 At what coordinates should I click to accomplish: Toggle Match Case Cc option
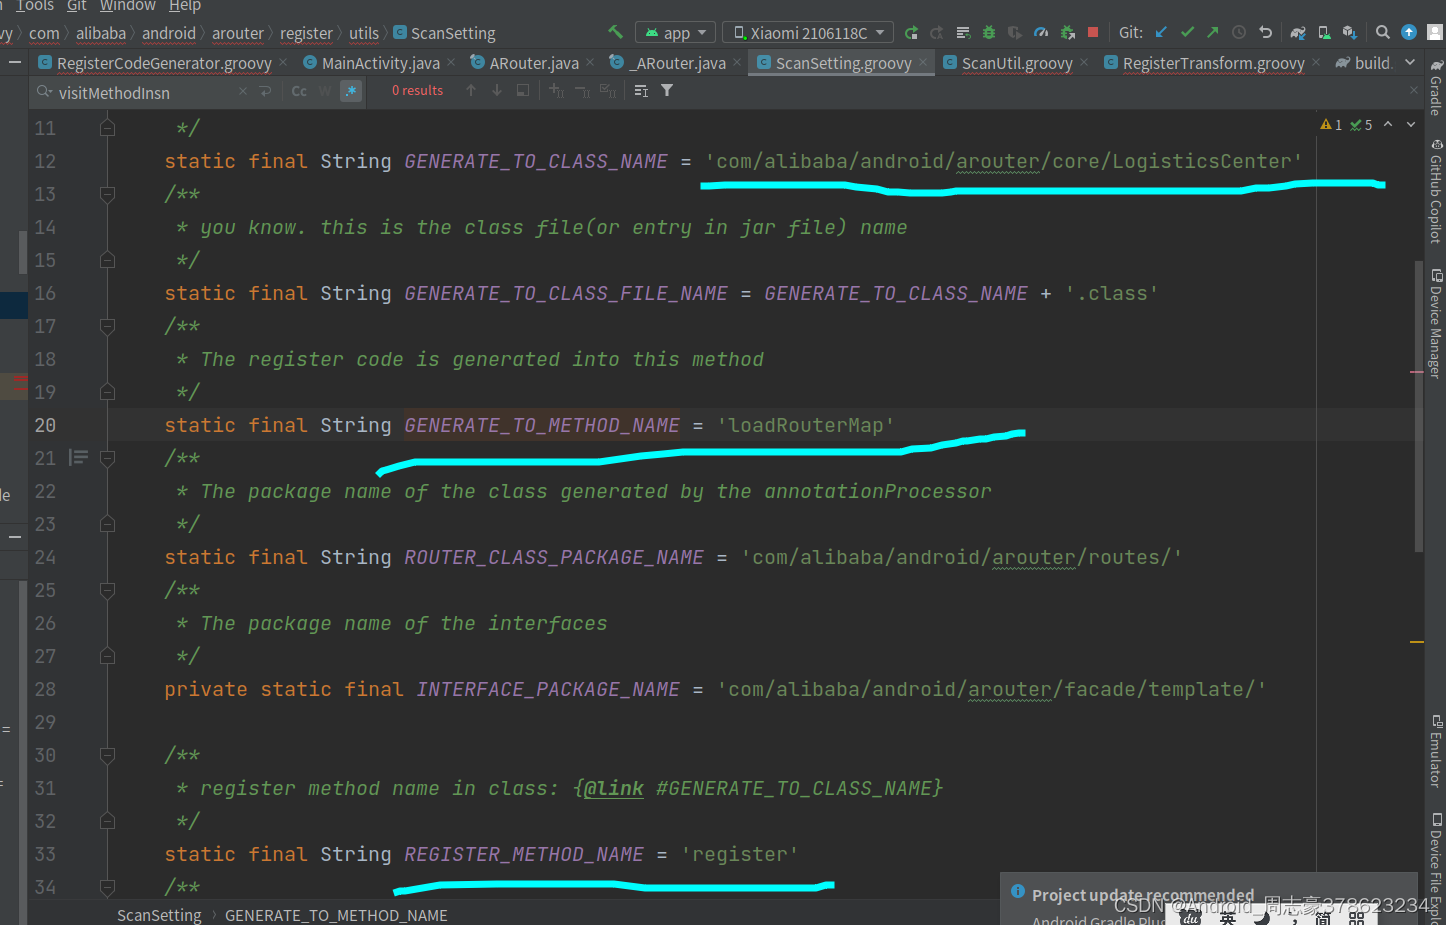click(299, 91)
